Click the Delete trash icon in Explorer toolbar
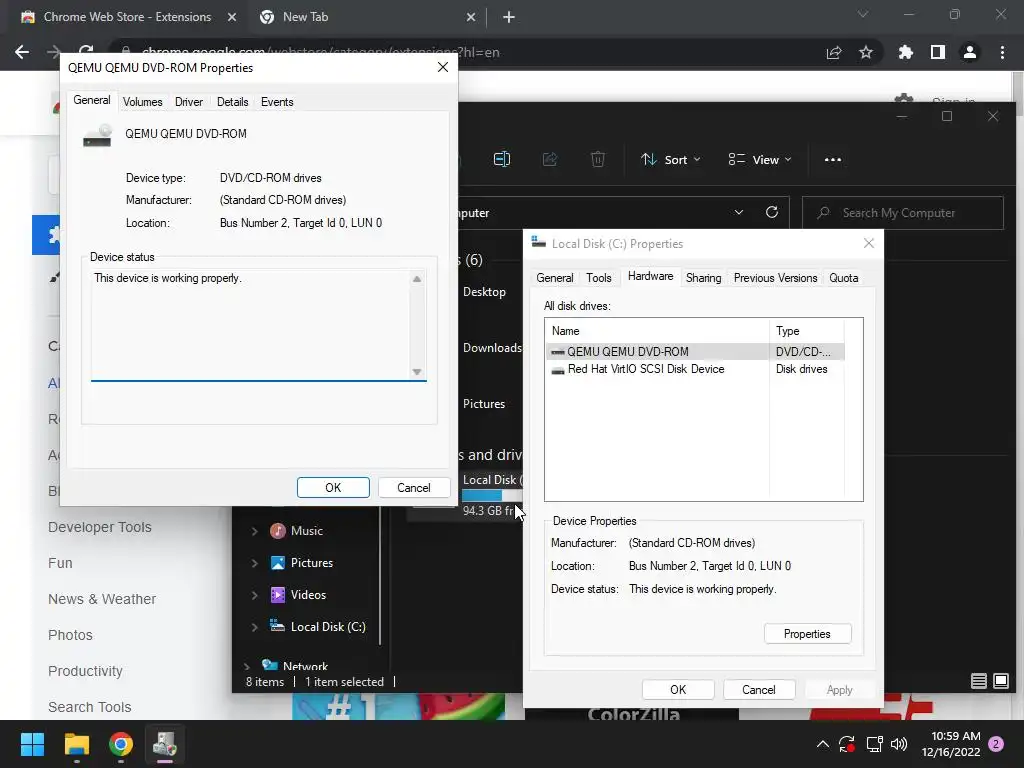The width and height of the screenshot is (1024, 768). pyautogui.click(x=598, y=159)
